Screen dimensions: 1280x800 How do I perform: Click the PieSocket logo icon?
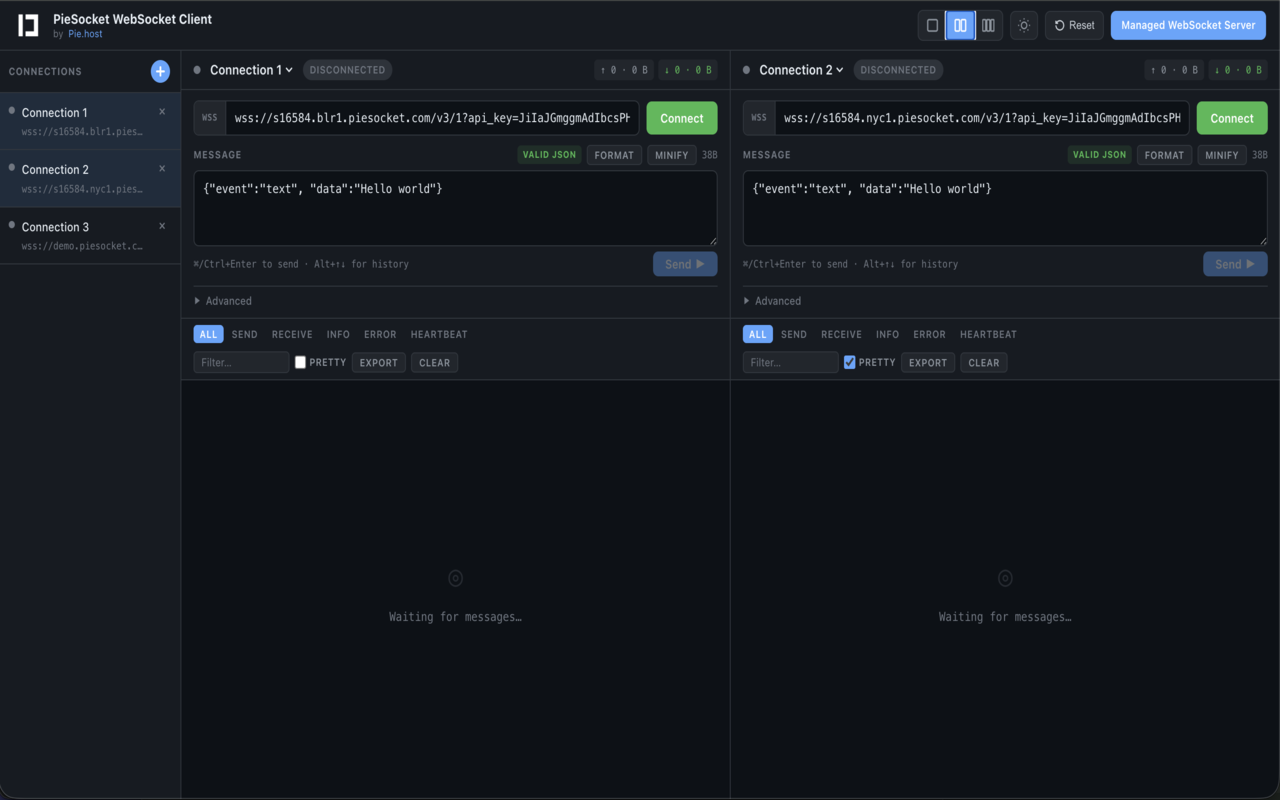tap(28, 25)
